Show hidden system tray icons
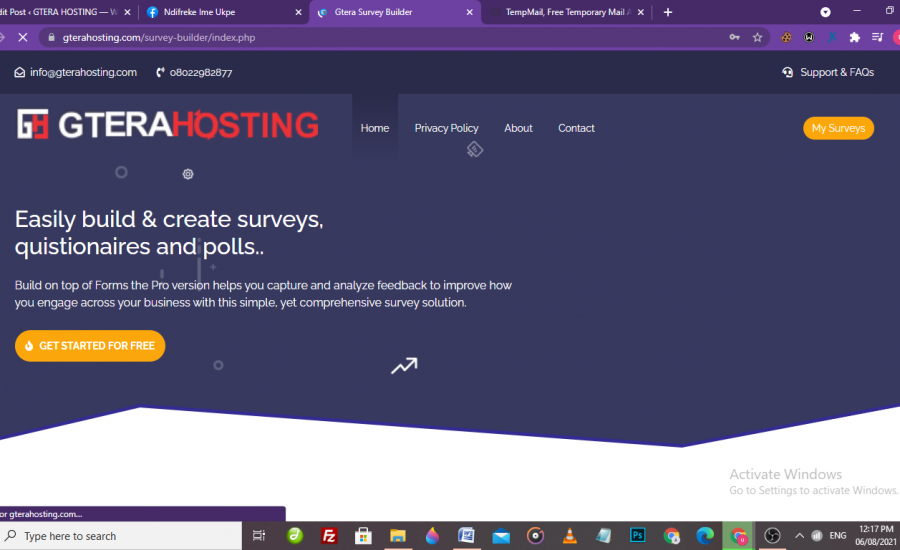The width and height of the screenshot is (900, 550). pyautogui.click(x=799, y=536)
